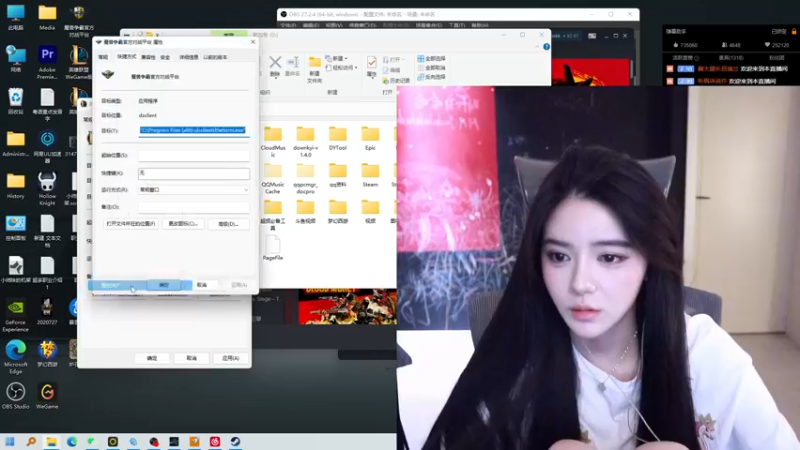The width and height of the screenshot is (800, 450).
Task: Expand Open (打开) dropdown in Explorer ribbon
Action: click(x=393, y=60)
